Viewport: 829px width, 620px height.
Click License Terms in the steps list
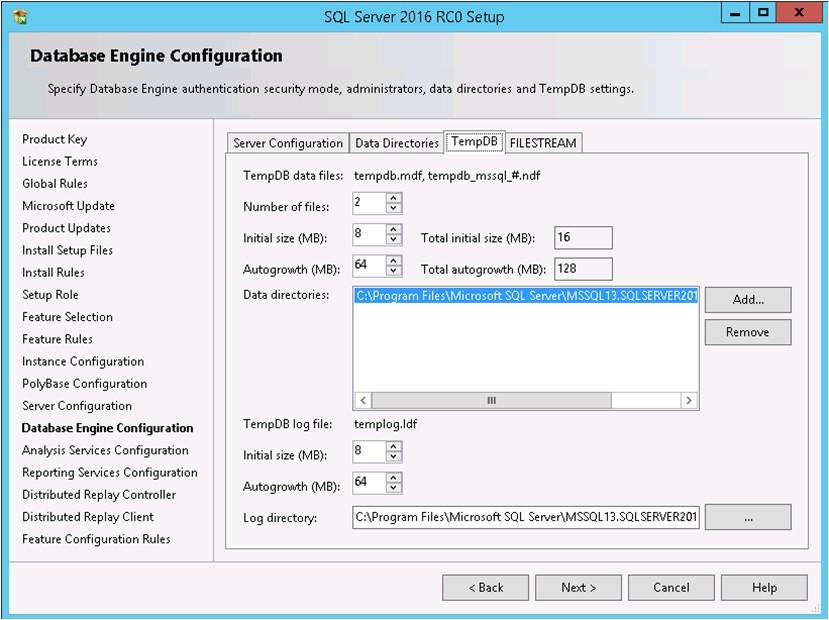tap(60, 162)
